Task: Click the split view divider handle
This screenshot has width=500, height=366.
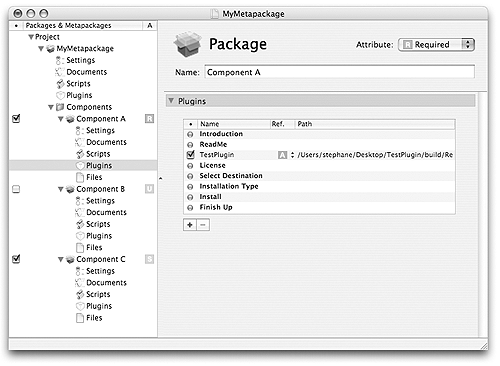Action: coord(161,179)
